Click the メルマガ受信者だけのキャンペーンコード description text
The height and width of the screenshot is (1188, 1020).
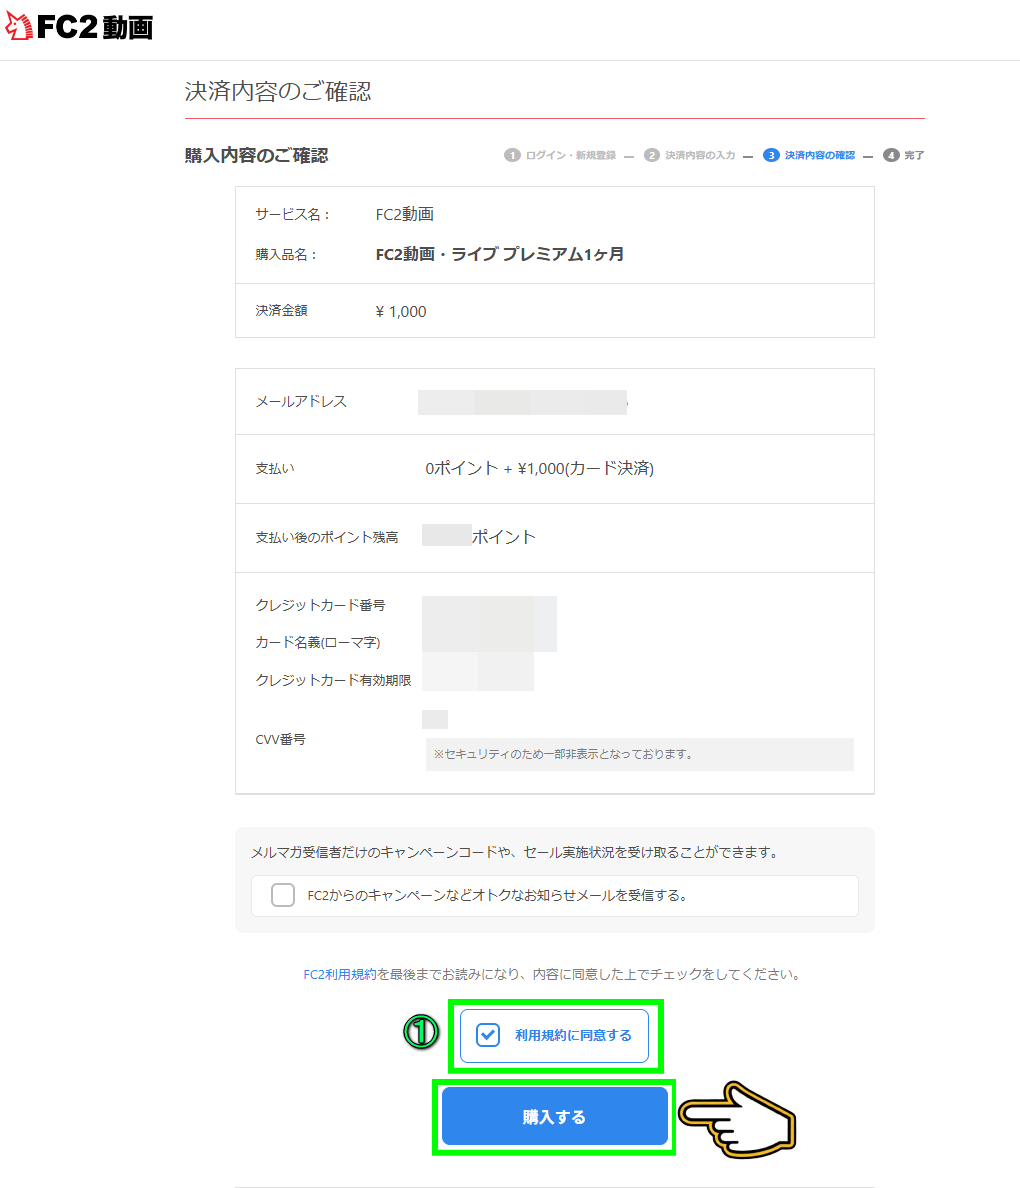pos(515,852)
